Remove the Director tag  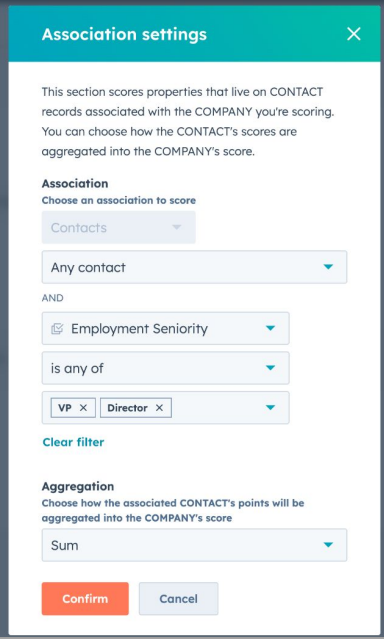point(159,408)
